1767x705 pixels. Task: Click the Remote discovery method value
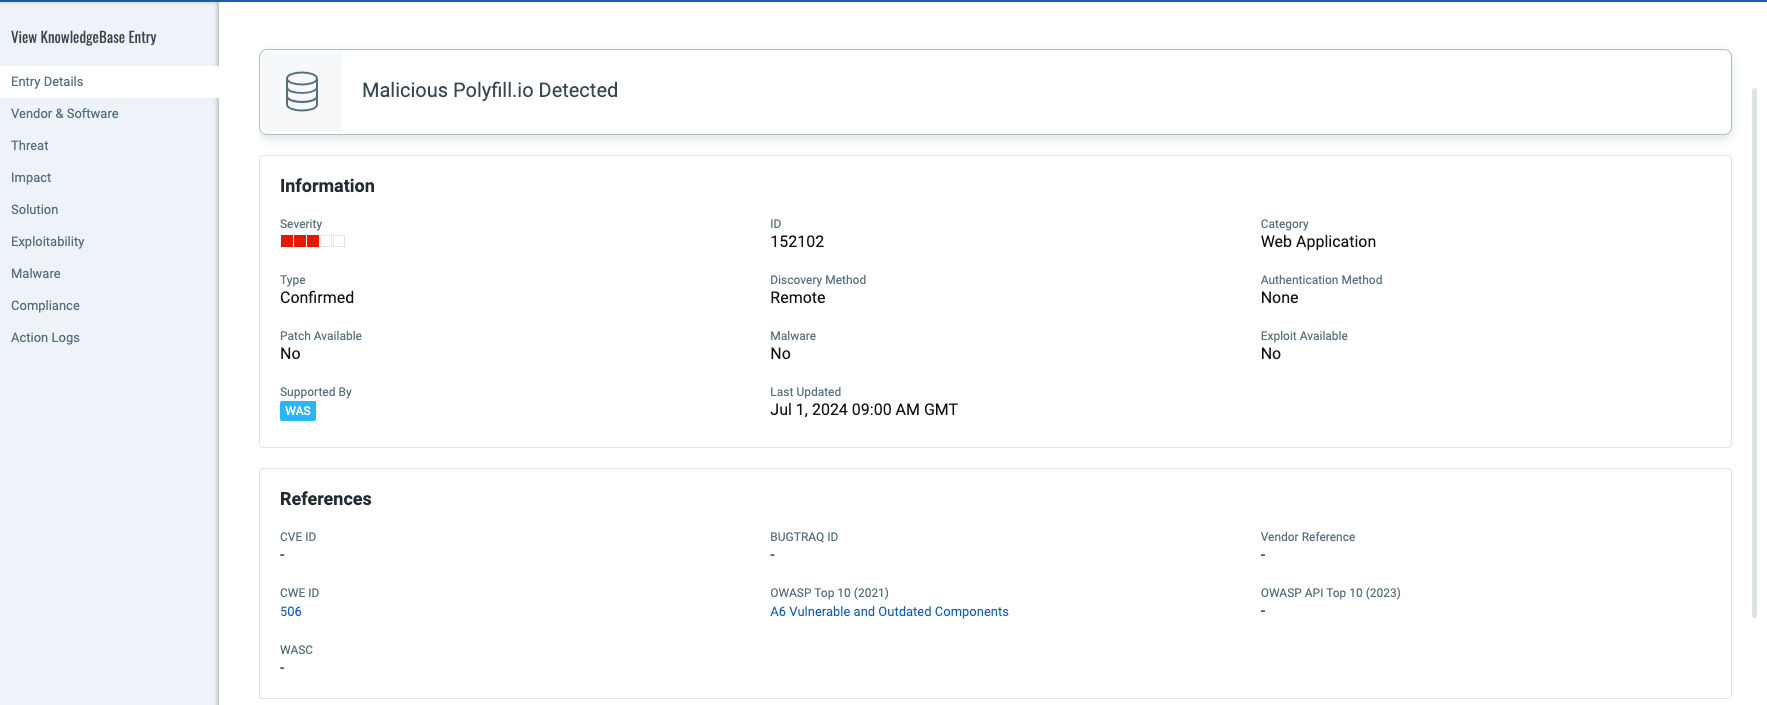point(798,298)
